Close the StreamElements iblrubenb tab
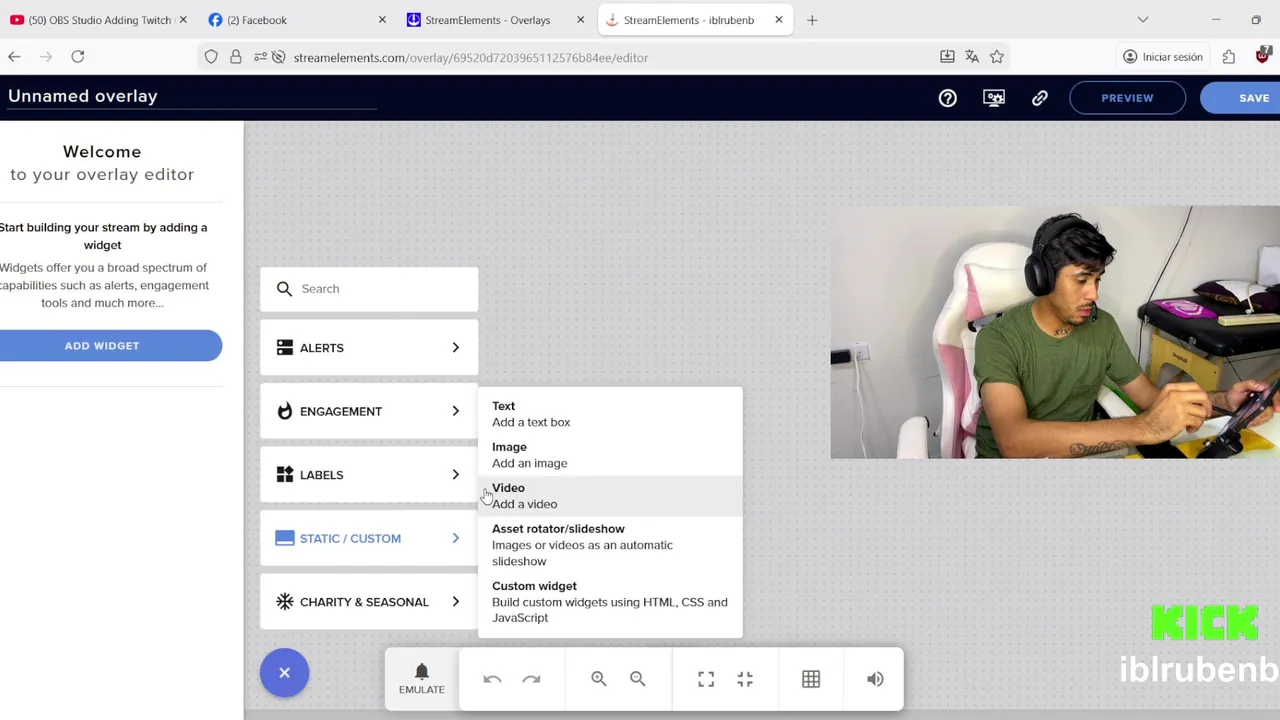This screenshot has height=720, width=1280. pos(778,20)
